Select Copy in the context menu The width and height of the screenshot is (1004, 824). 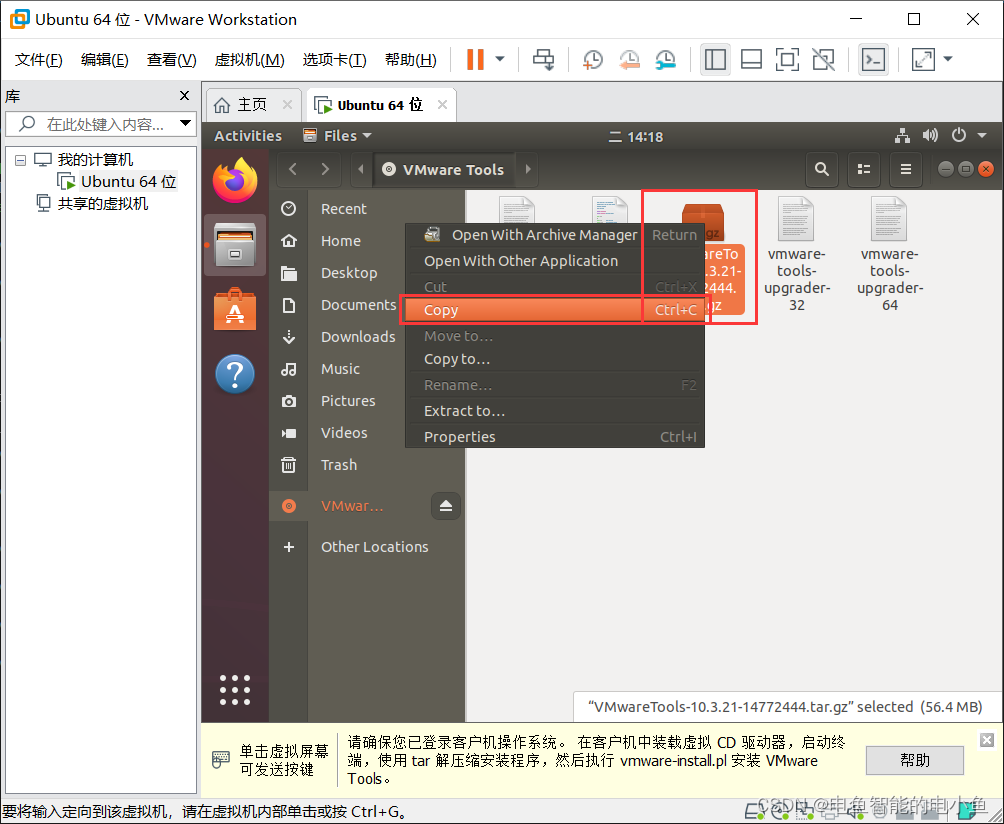coord(555,310)
